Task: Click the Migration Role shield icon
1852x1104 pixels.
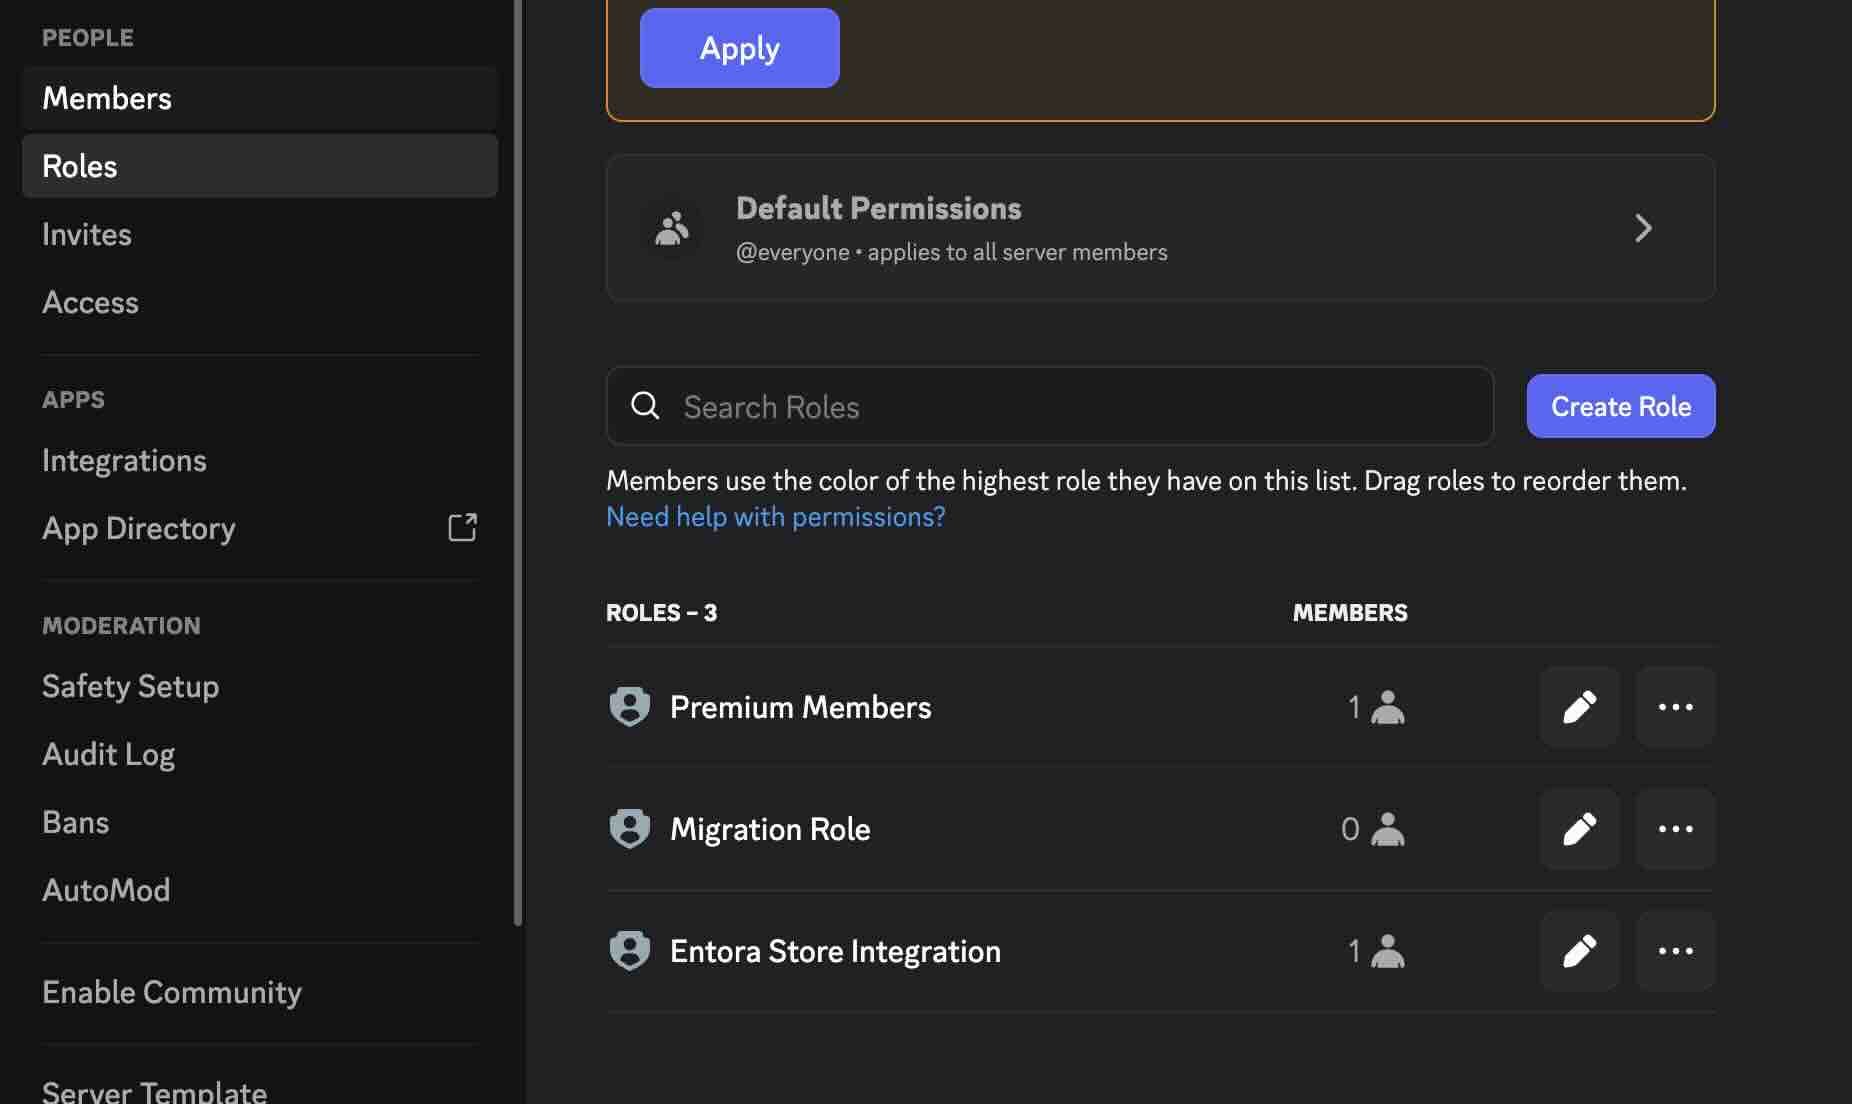Action: tap(630, 828)
